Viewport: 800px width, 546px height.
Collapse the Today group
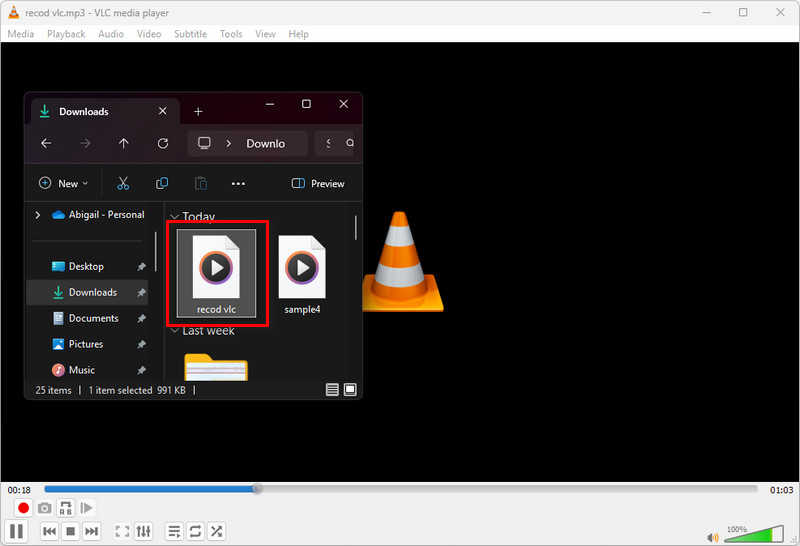point(174,217)
